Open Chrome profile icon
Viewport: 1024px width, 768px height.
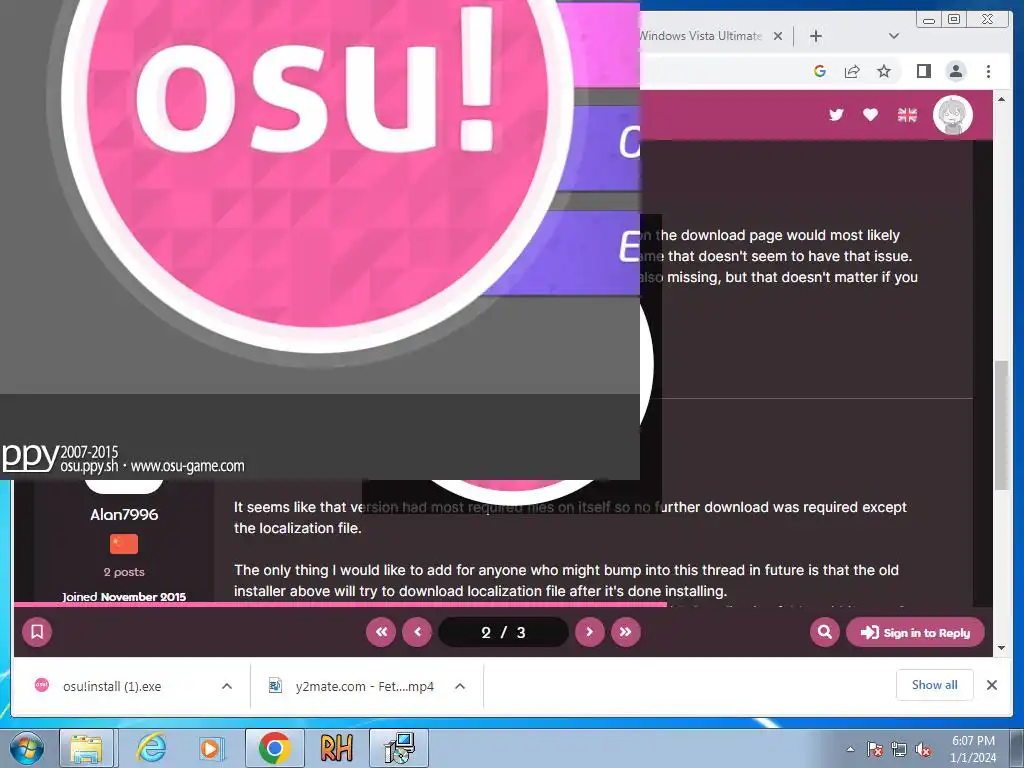[x=955, y=71]
